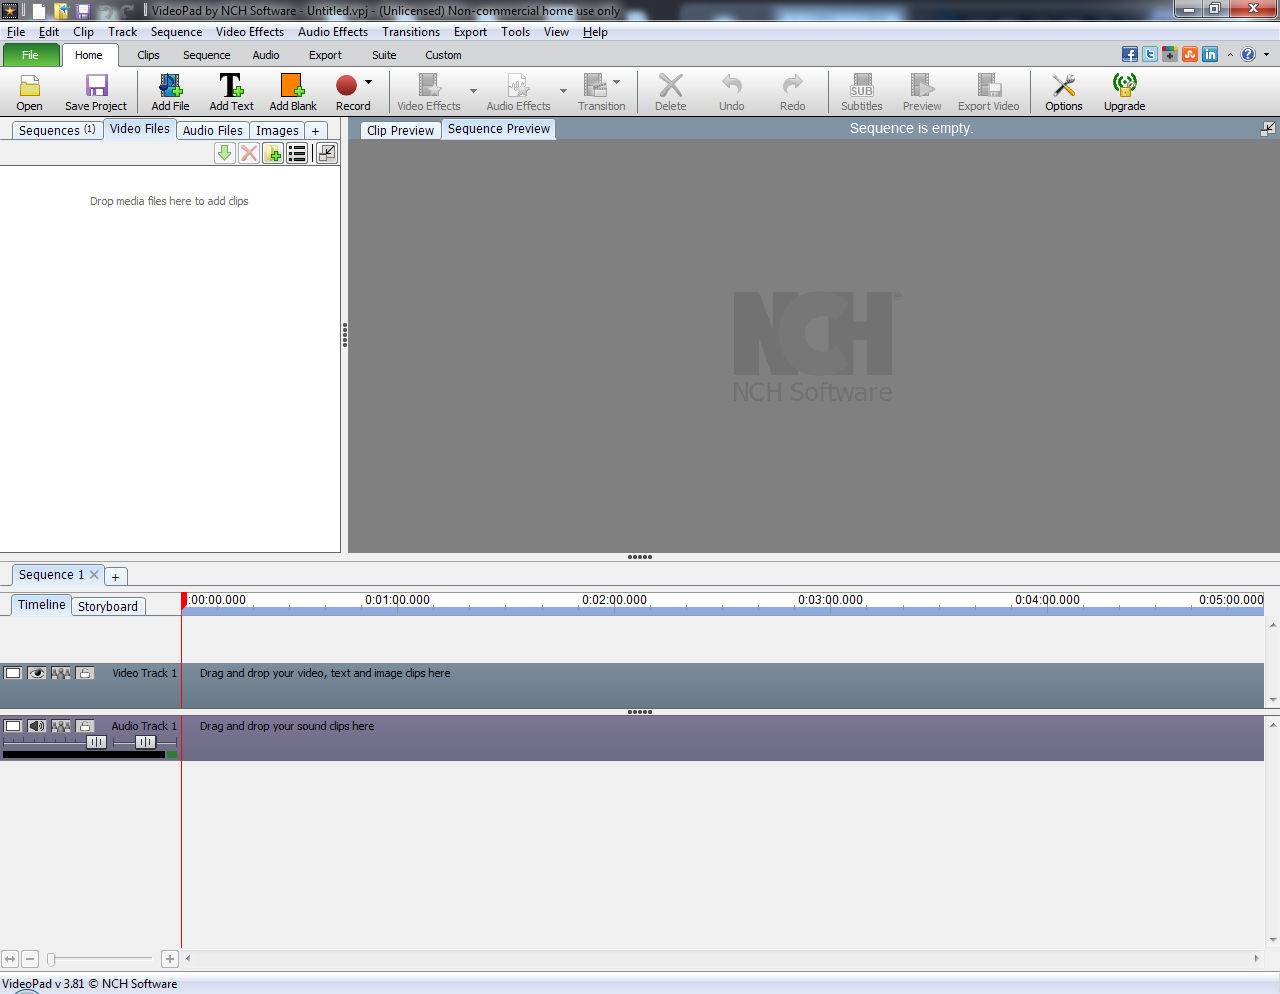This screenshot has width=1280, height=994.
Task: Fit timeline using the double-arrow zoom button
Action: click(x=10, y=959)
